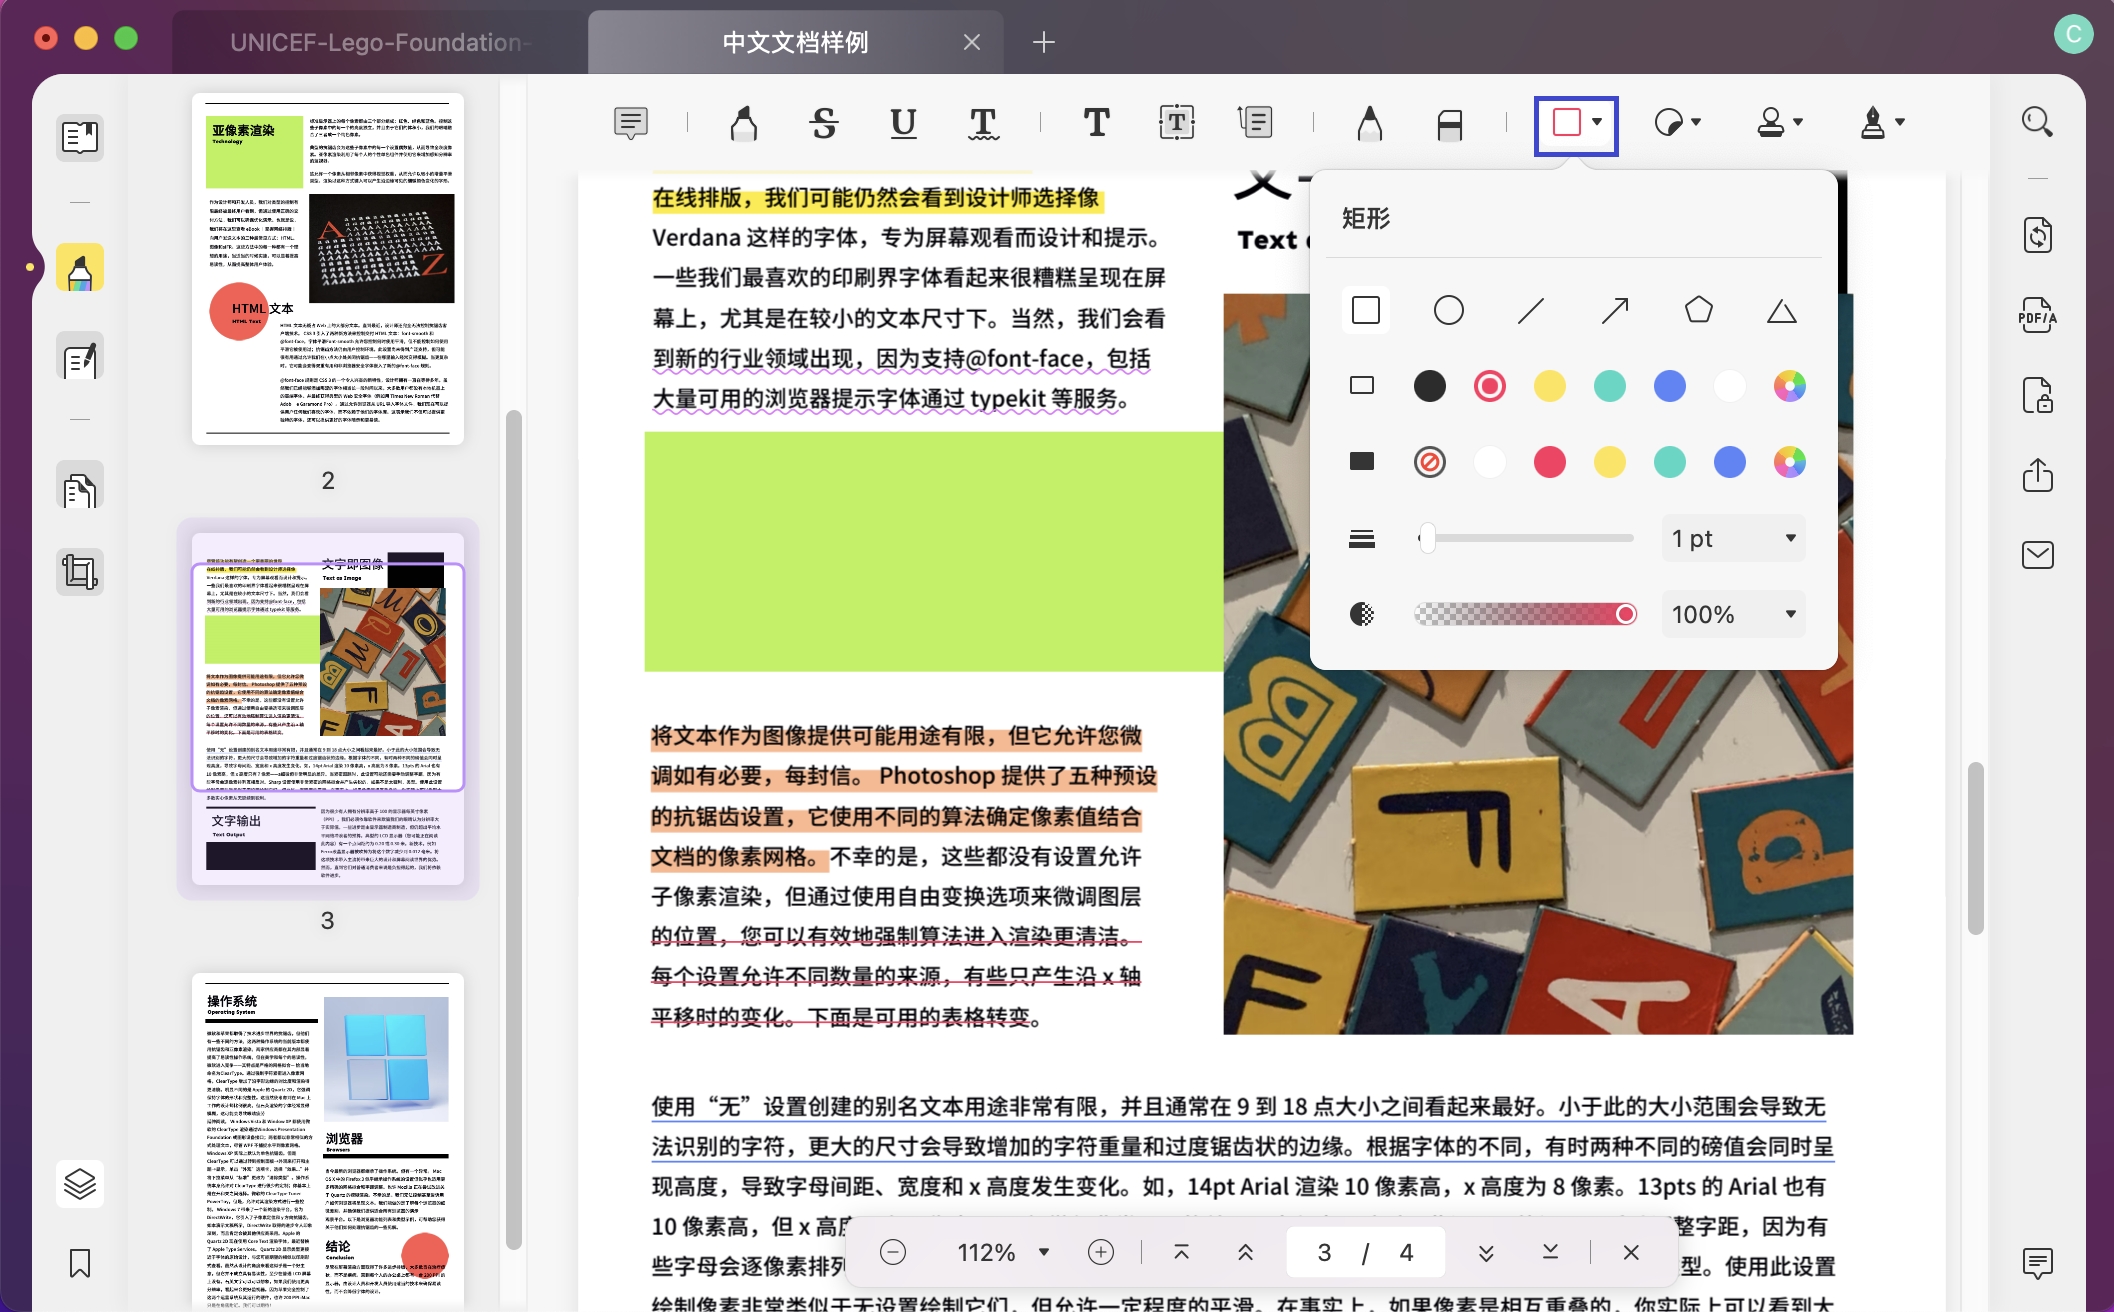Select the comment note tool
The image size is (2114, 1312).
click(630, 123)
